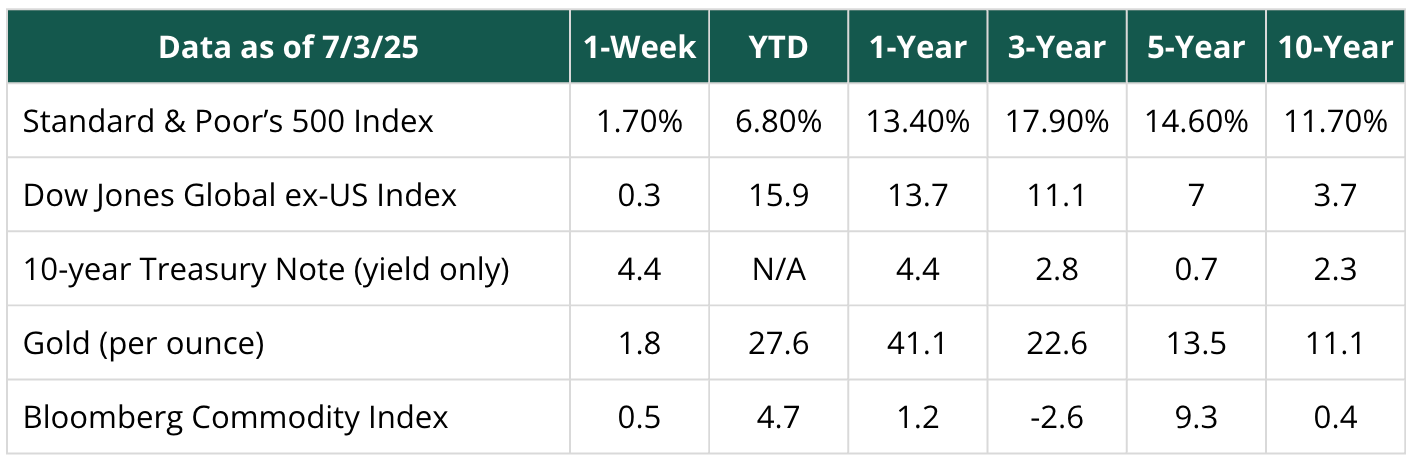Click the 3-Year column header
The height and width of the screenshot is (462, 1414).
coord(1055,47)
